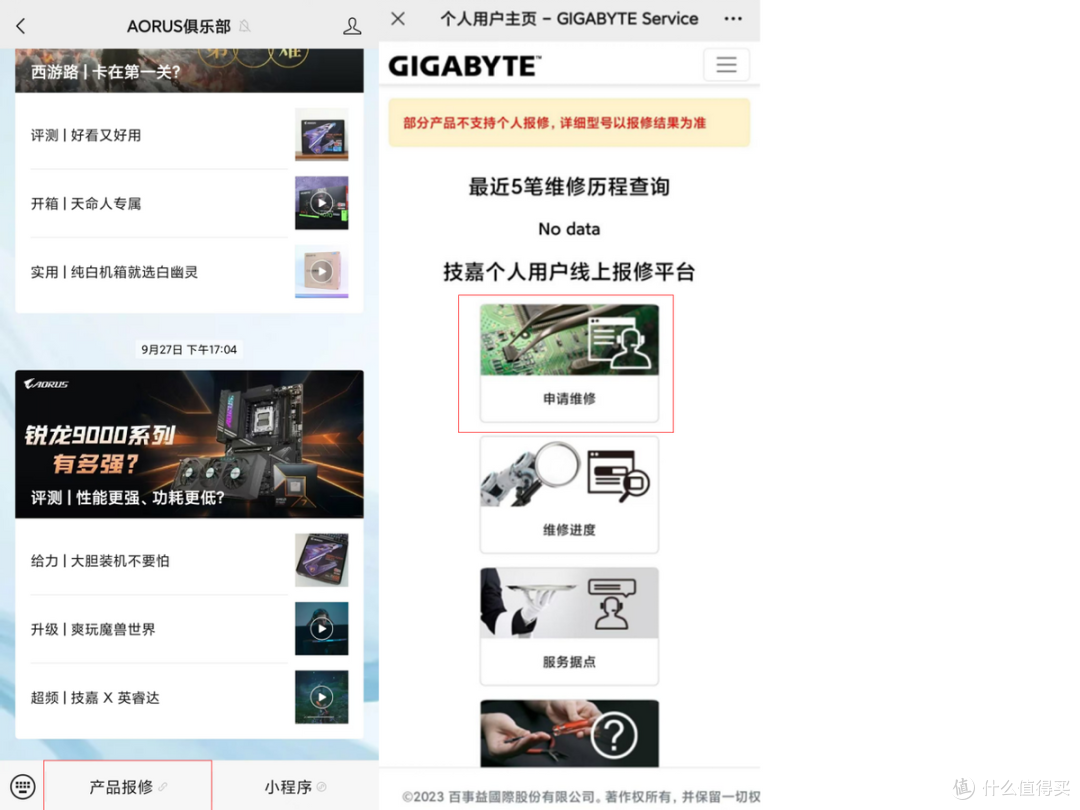Click the GIGABYTE logo

click(x=465, y=66)
